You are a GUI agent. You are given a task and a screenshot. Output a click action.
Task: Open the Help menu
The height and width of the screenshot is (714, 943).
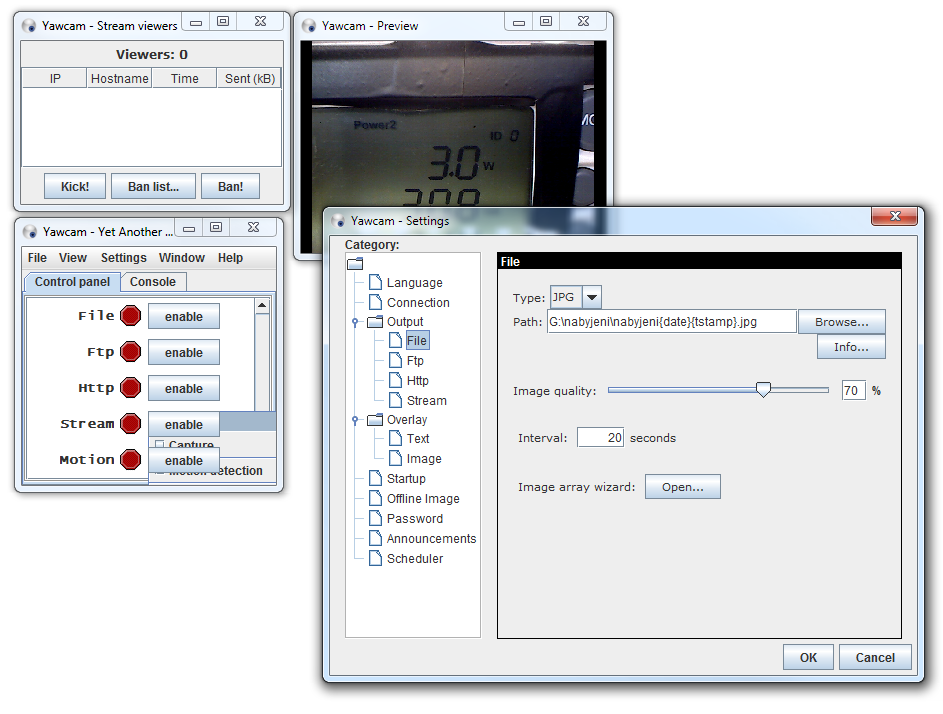[230, 257]
